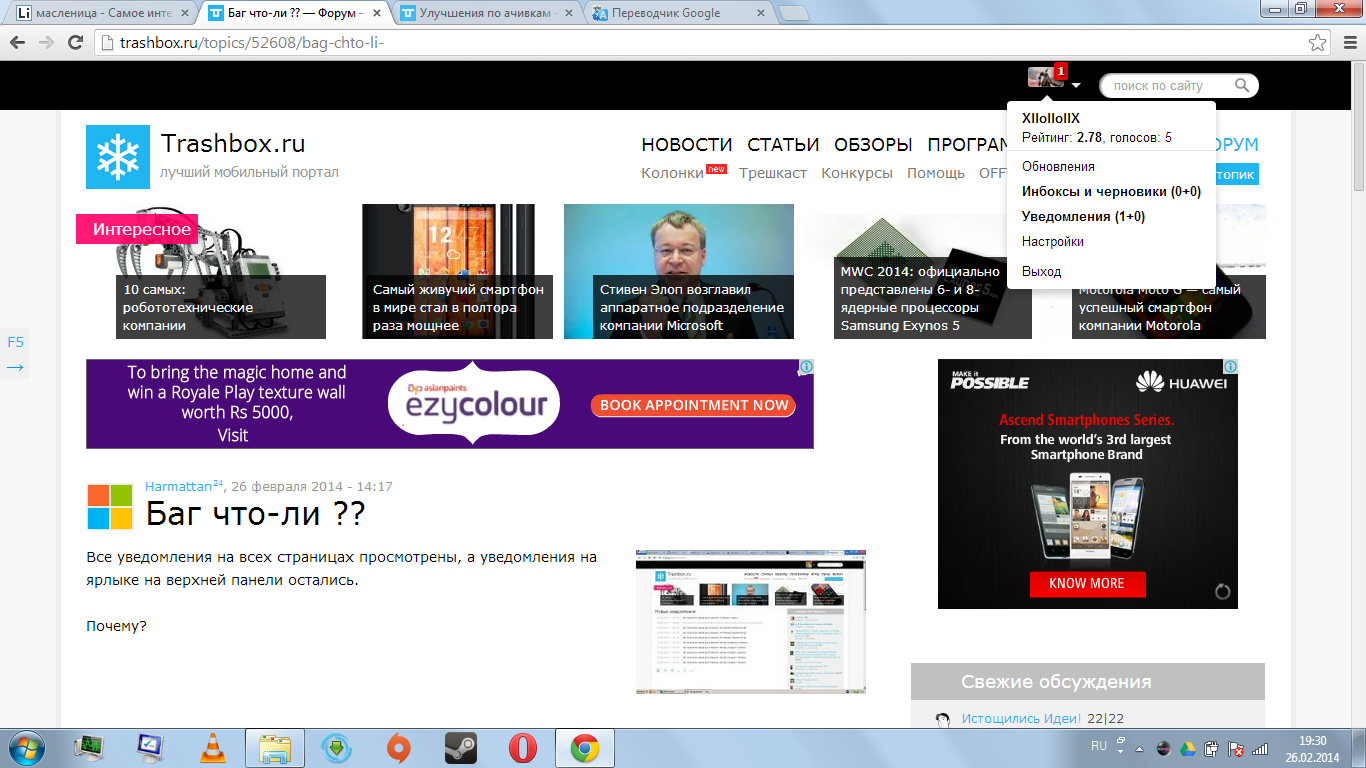
Task: Open VLC from the taskbar
Action: pos(213,748)
